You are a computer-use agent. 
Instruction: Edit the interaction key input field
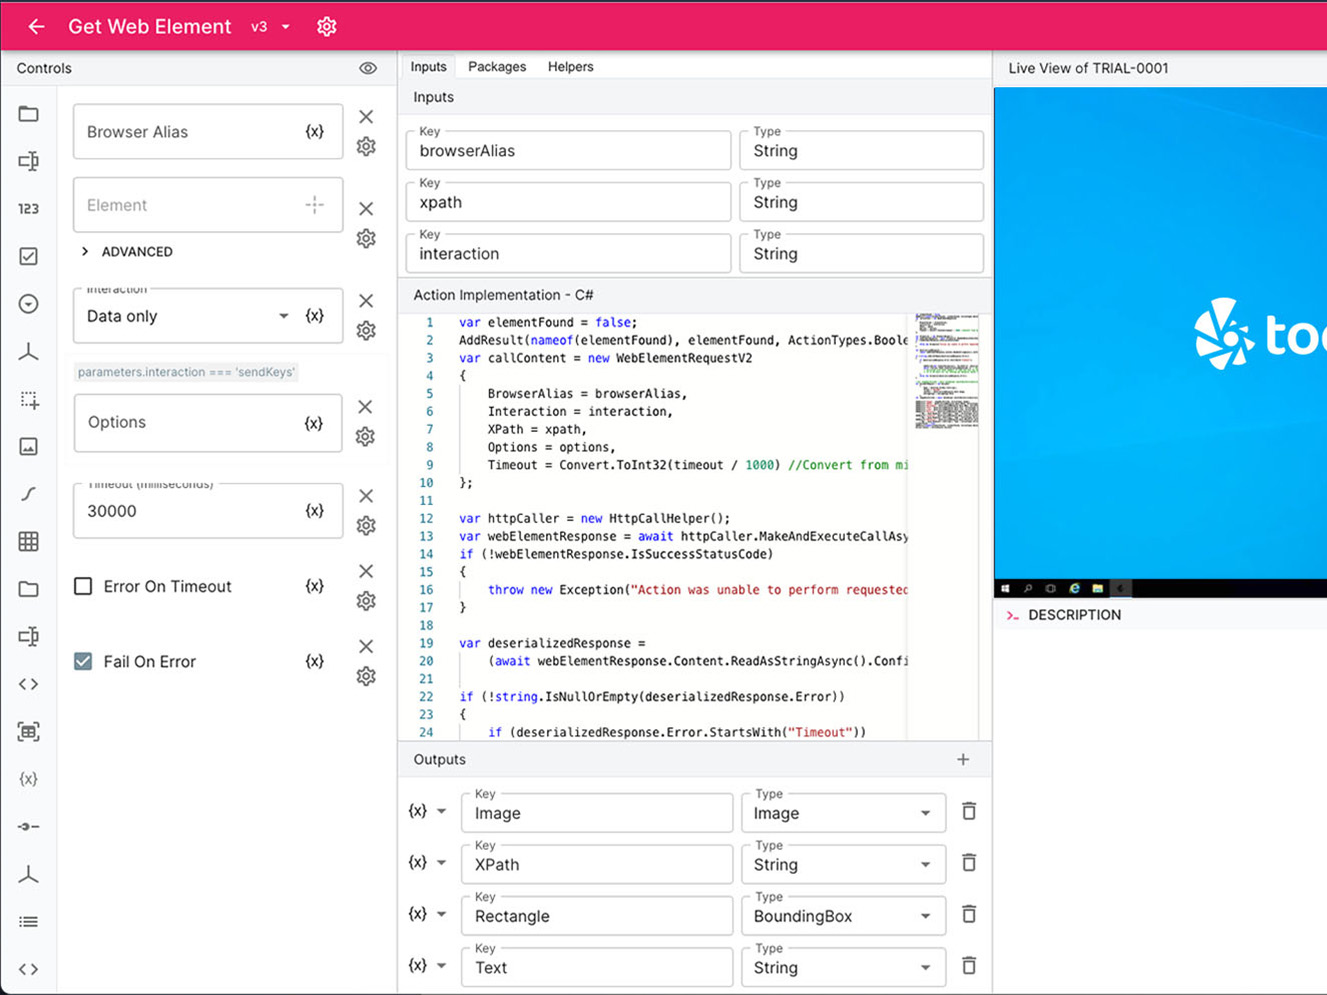(568, 253)
